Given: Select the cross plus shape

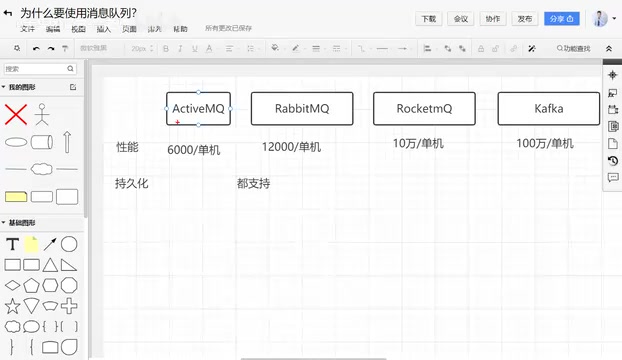Looking at the screenshot, I should (x=69, y=306).
